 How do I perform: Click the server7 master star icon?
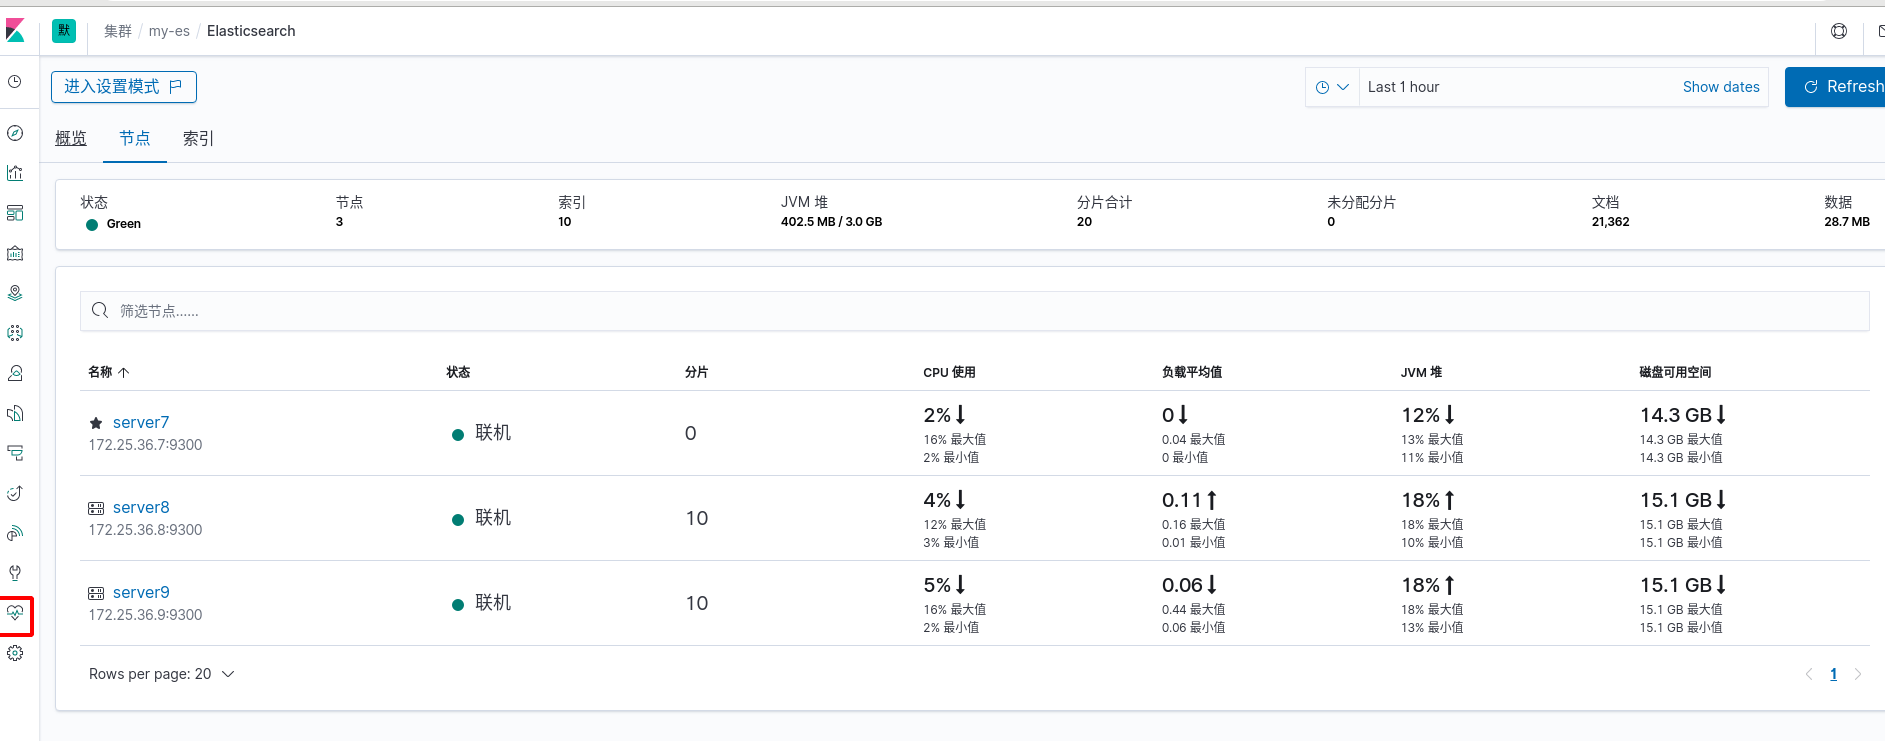point(96,423)
